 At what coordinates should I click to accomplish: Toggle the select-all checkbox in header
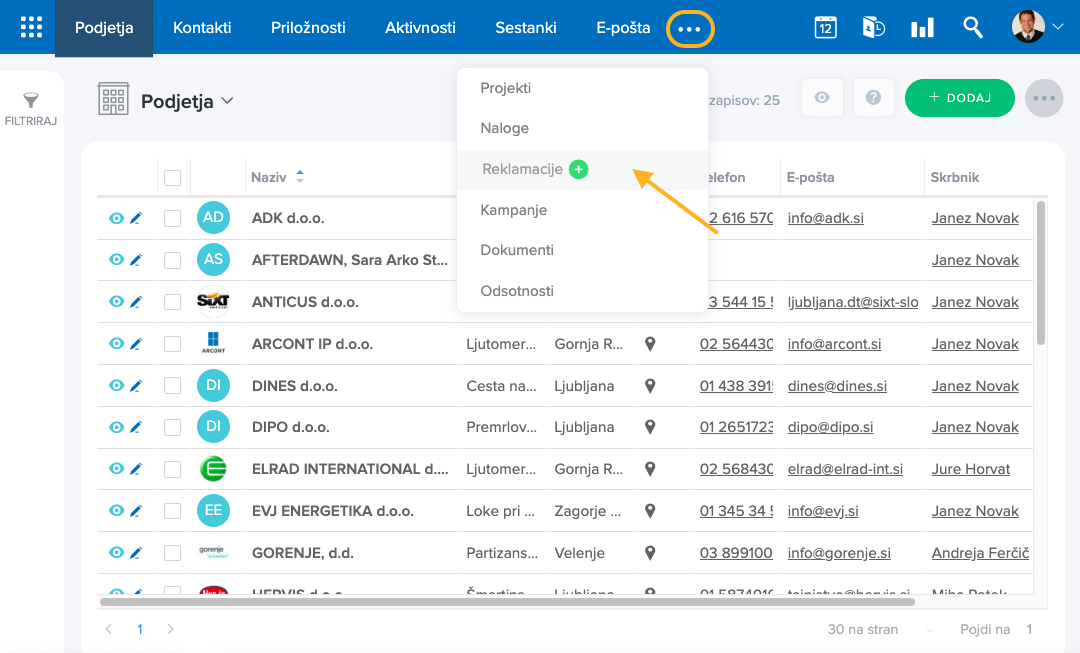(x=172, y=178)
